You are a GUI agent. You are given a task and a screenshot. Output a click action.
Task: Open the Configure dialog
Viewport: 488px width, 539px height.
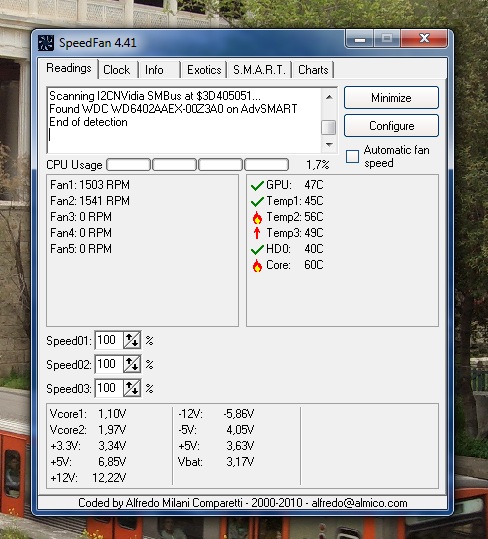click(391, 126)
